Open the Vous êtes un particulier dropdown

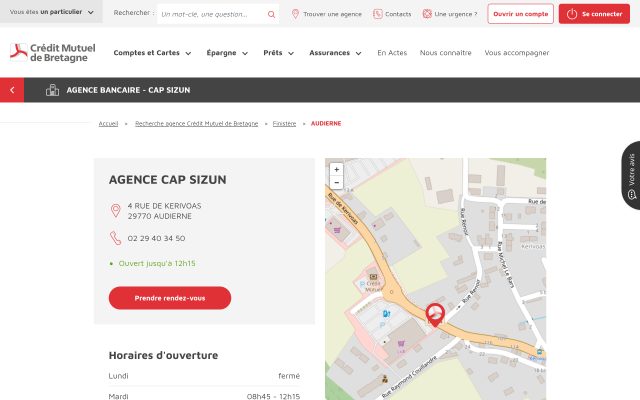51,12
